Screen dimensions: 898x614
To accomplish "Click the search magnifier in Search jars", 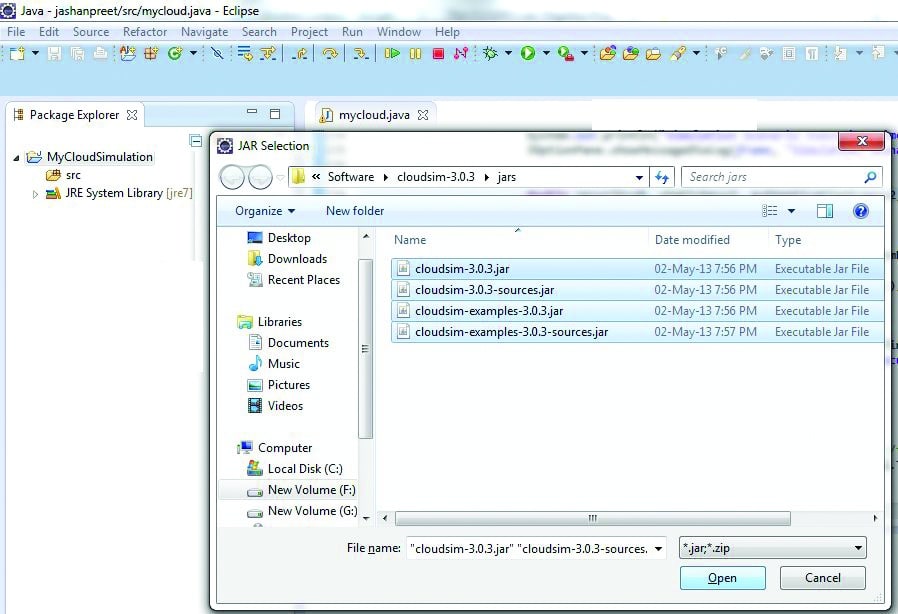I will coord(870,178).
